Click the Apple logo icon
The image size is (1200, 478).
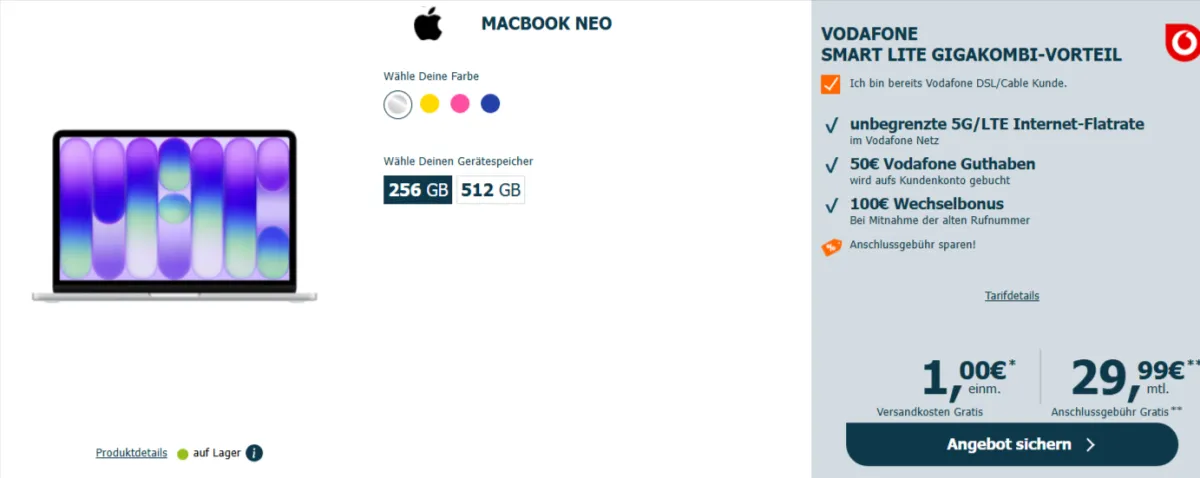[428, 25]
